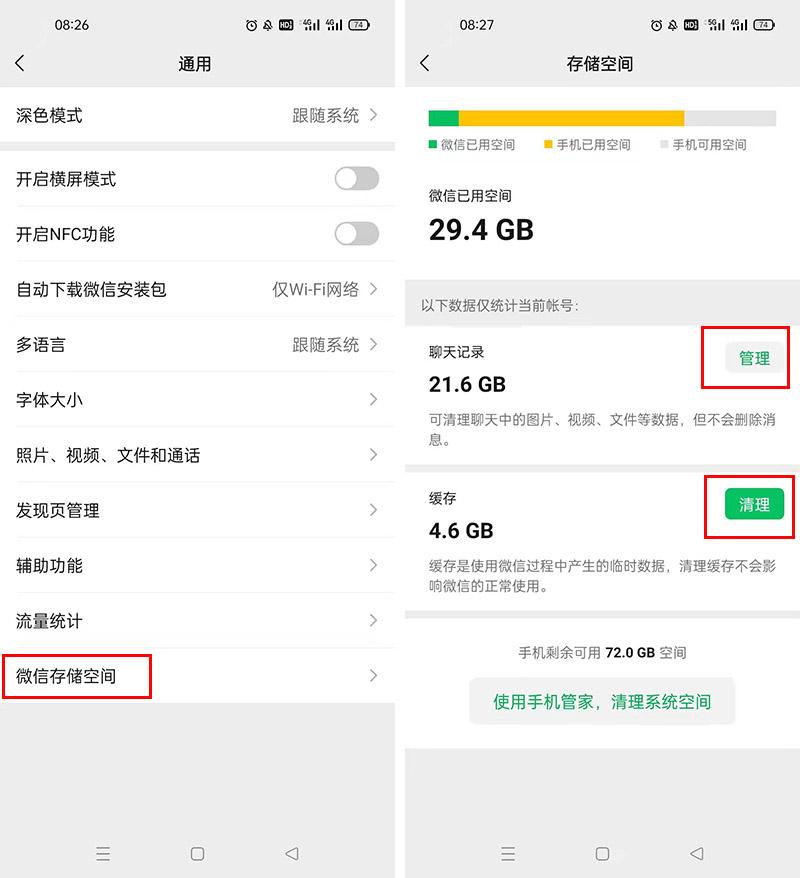
Task: Click green 清理 button for 缓存
Action: tap(754, 505)
